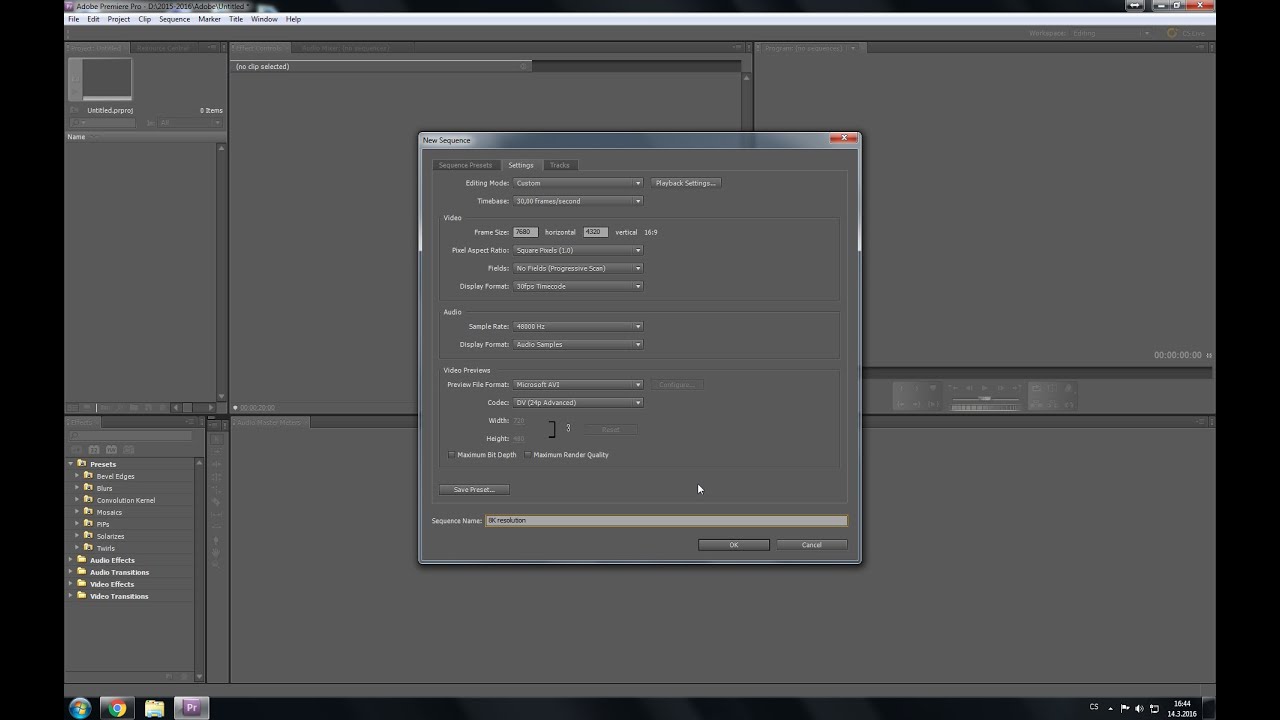Click the shuttle slider in Program monitor
Screen dimensions: 1280x720
point(985,399)
